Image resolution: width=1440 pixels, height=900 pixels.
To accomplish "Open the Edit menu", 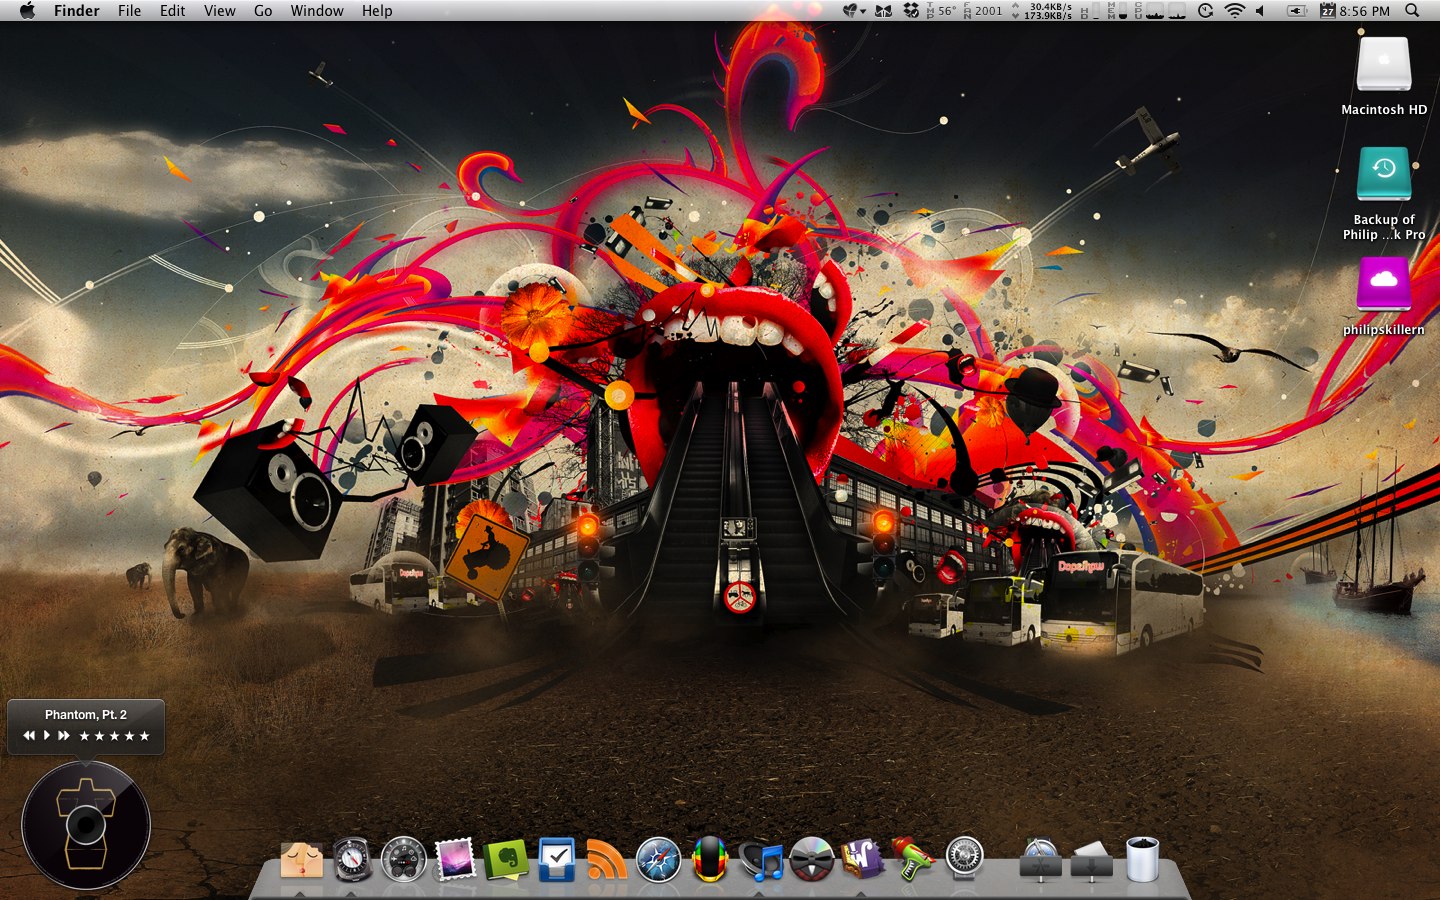I will tap(172, 11).
